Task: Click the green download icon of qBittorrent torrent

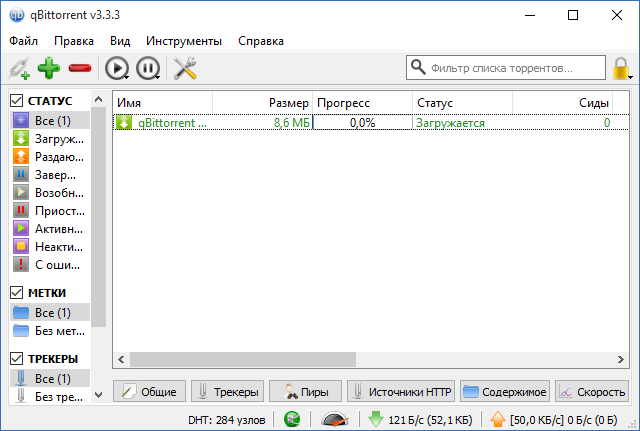Action: tap(124, 122)
